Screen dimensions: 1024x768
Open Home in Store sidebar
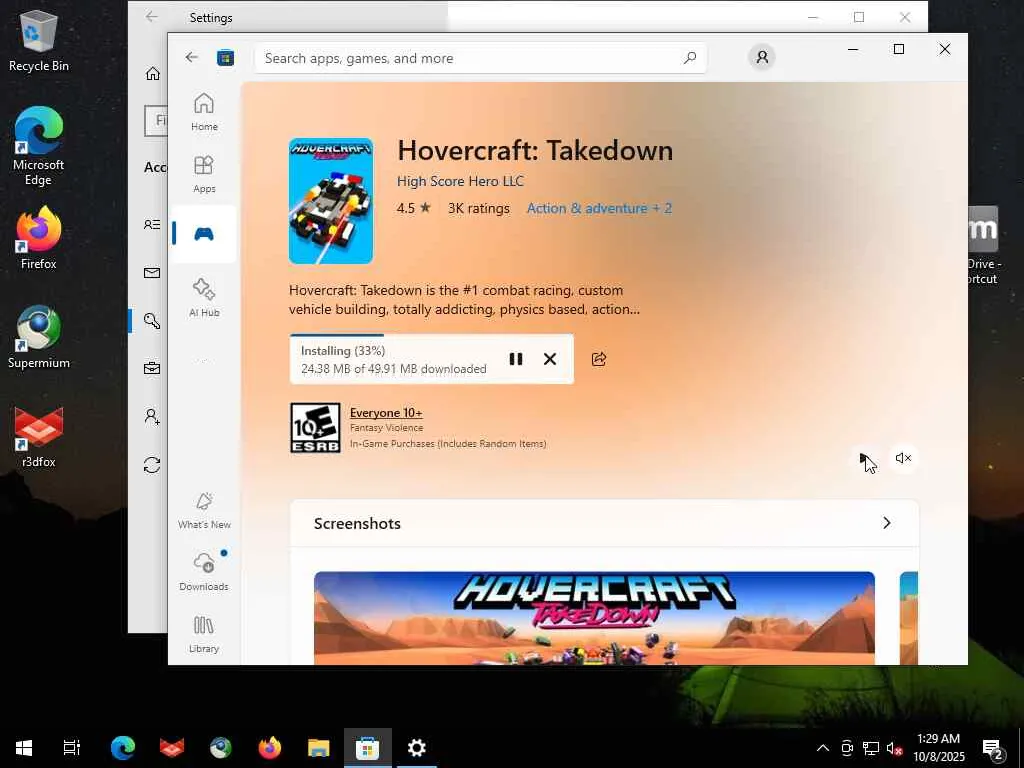point(204,112)
